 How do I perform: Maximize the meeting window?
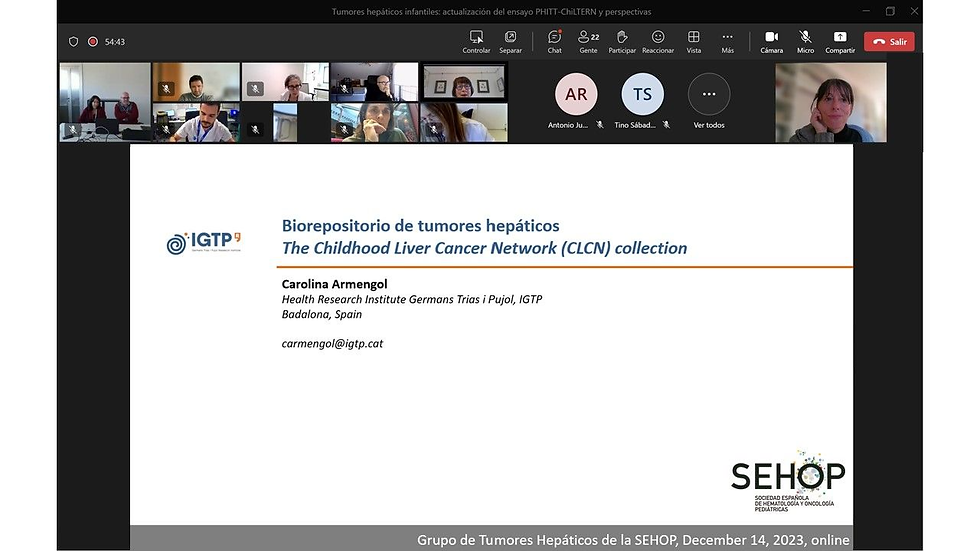coord(890,11)
